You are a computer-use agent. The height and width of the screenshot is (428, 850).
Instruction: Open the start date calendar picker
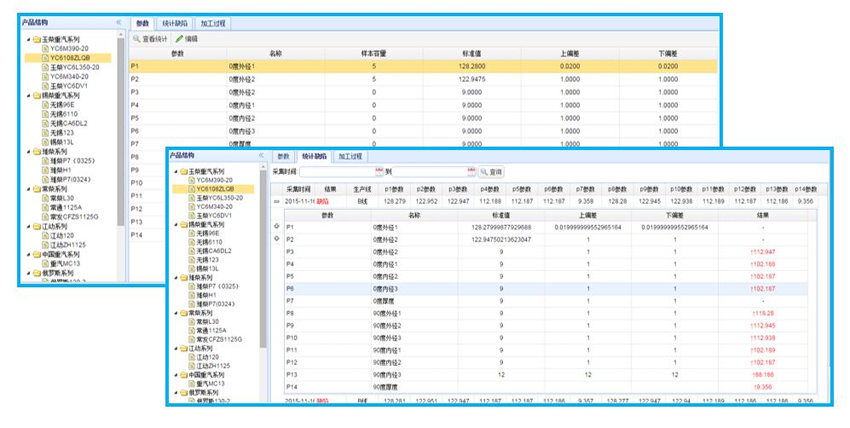(379, 172)
